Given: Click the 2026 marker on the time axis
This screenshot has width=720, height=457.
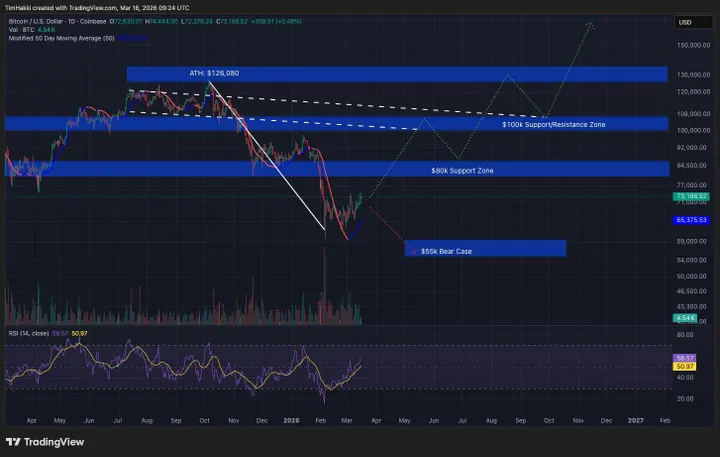Looking at the screenshot, I should coord(293,422).
